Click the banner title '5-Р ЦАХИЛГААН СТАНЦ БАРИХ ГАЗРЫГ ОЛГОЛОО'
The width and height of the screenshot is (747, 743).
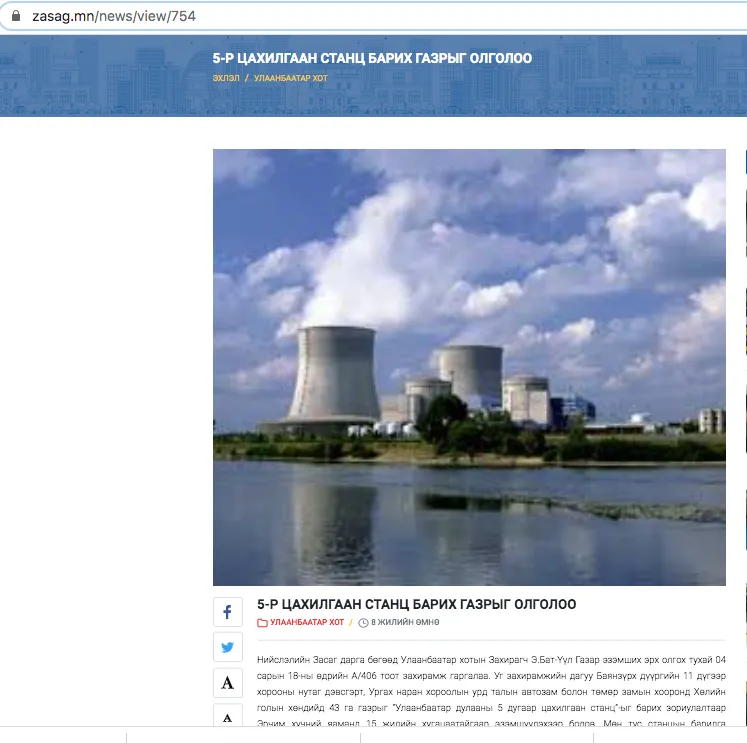[x=372, y=58]
